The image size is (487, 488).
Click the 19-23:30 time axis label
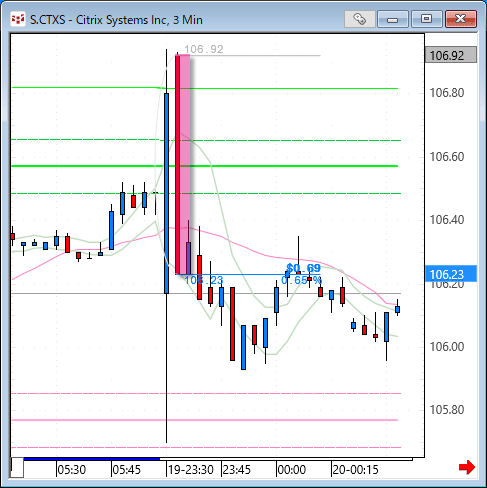click(x=191, y=470)
